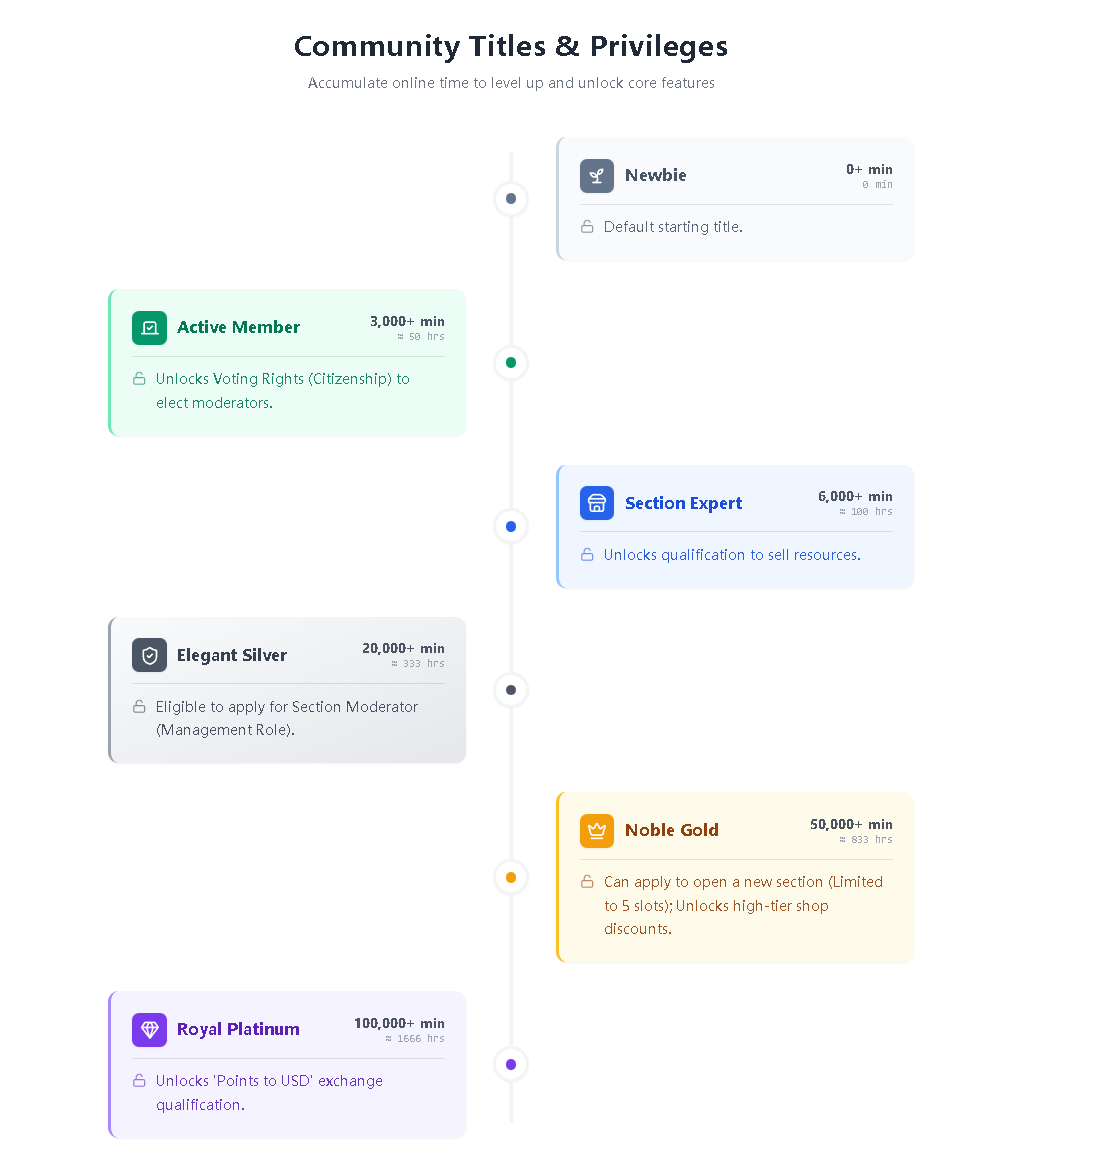The width and height of the screenshot is (1113, 1162).
Task: Click the Royal Platinum title text
Action: pos(238,1030)
